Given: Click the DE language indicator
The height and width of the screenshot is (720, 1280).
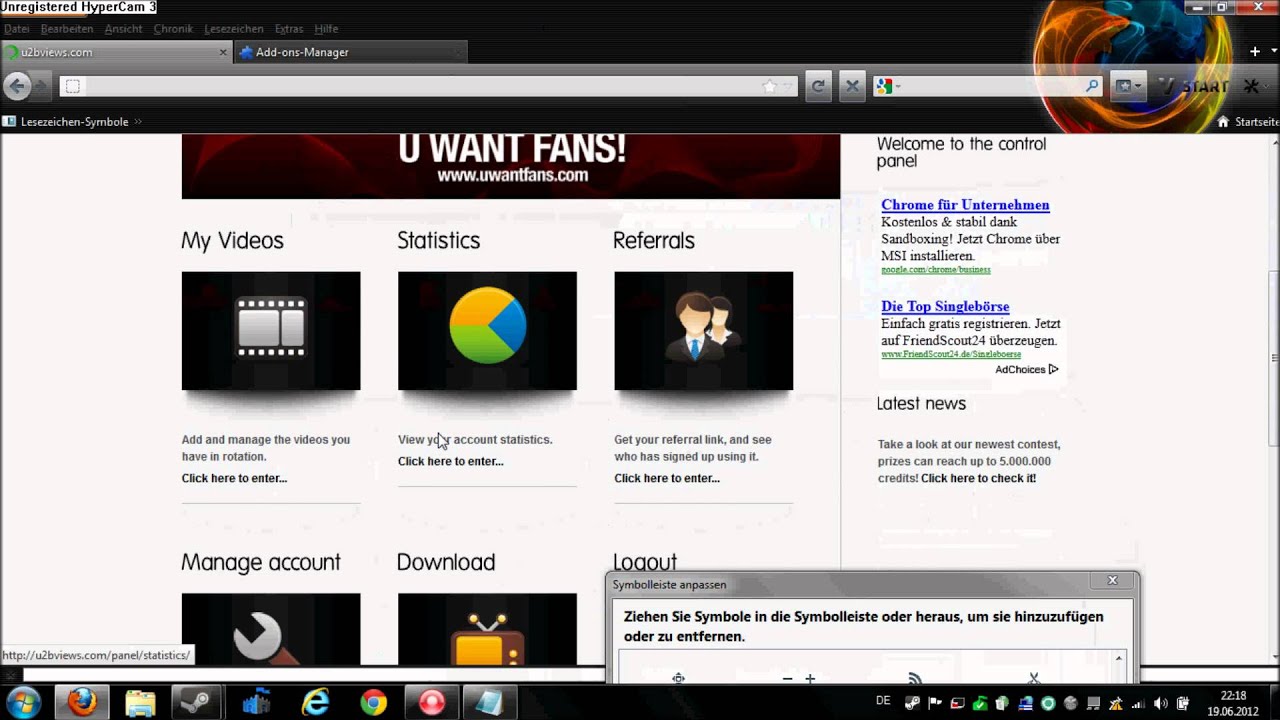Looking at the screenshot, I should coord(883,701).
